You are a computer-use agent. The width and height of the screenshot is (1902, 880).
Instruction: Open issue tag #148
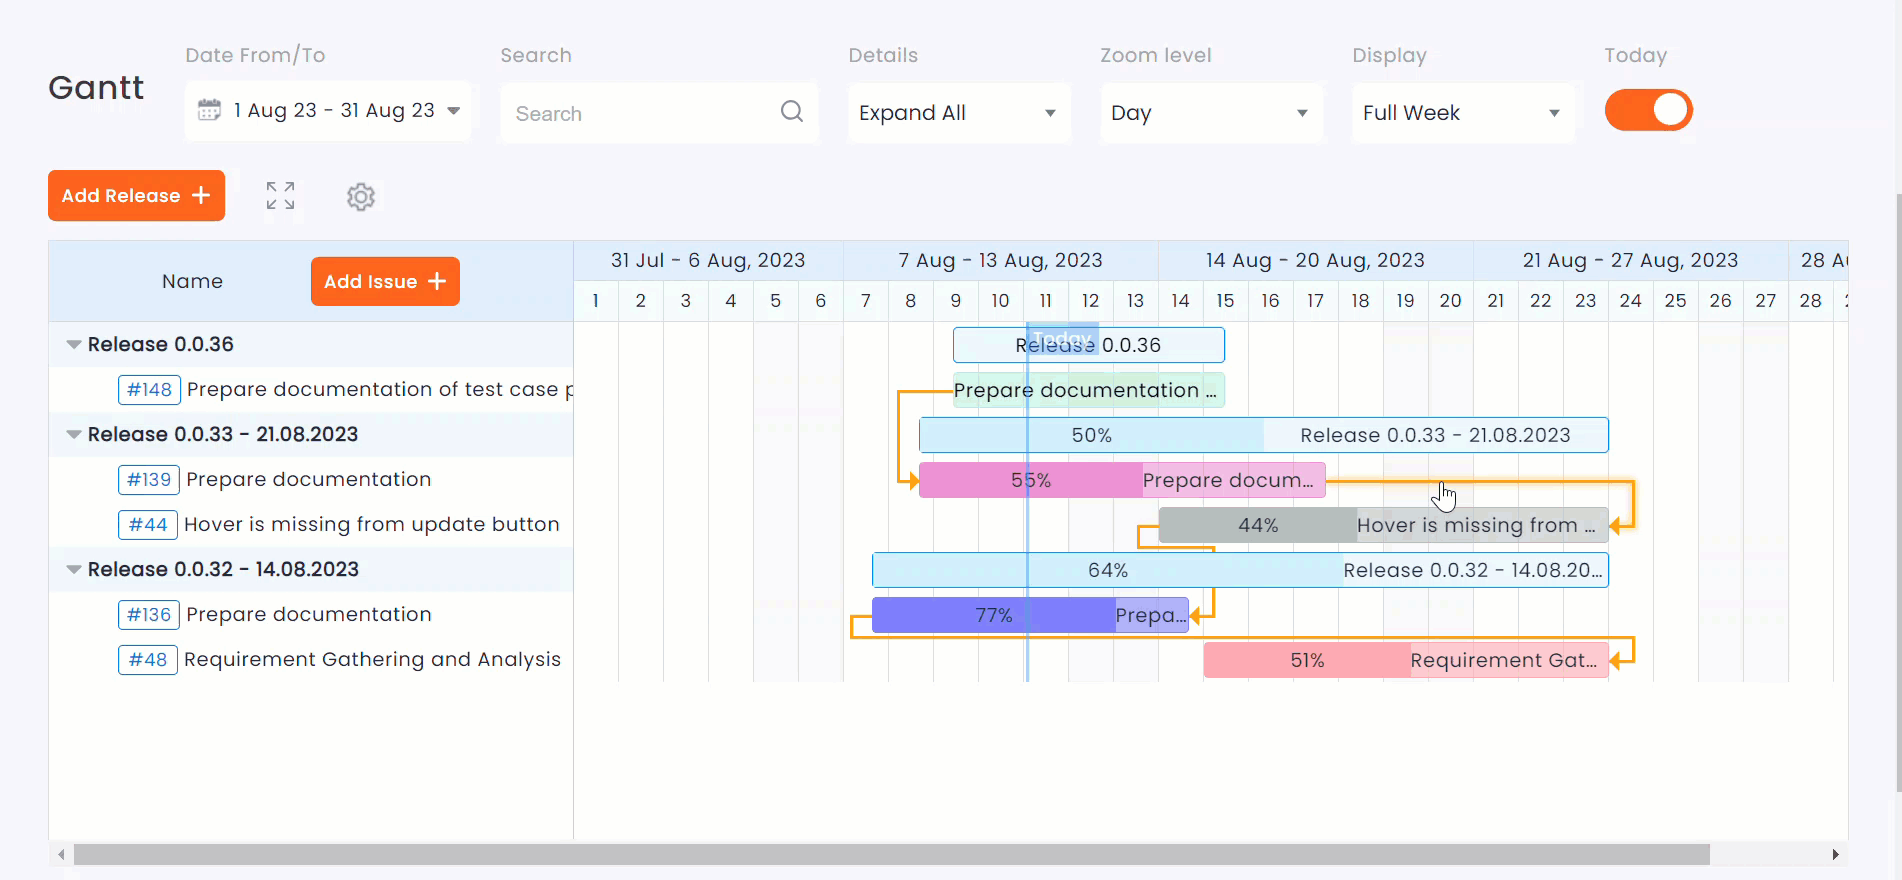click(x=149, y=390)
